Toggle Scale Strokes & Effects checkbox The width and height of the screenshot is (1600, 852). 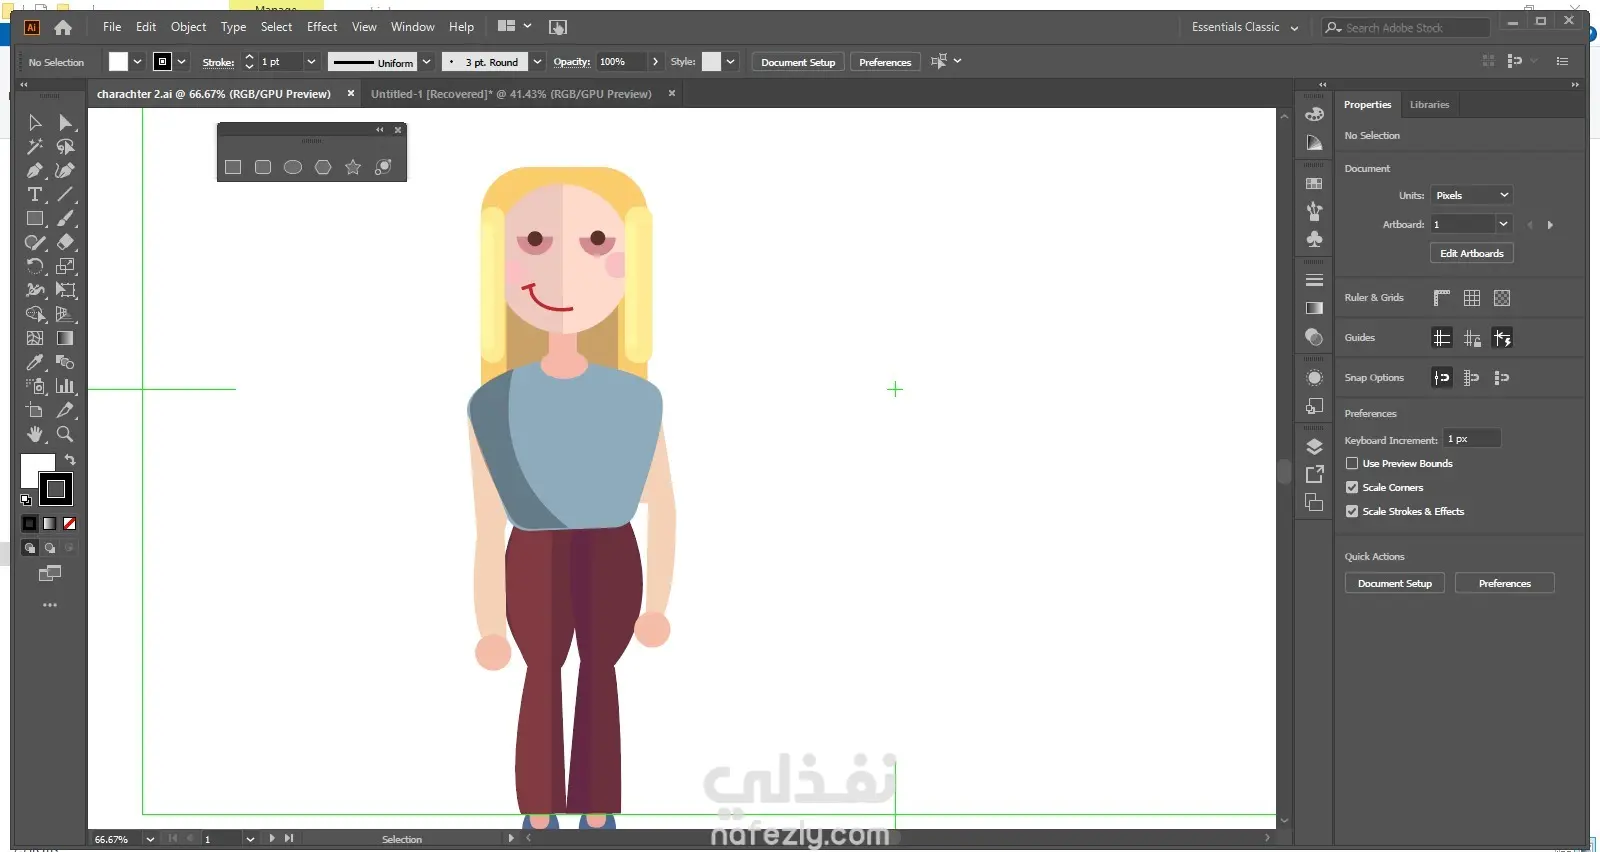(1352, 512)
